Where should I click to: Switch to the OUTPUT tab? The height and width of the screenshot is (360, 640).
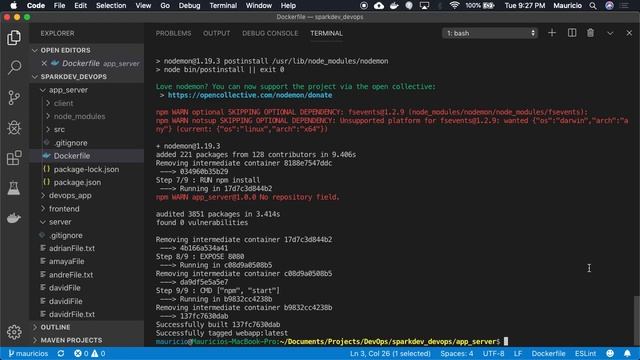pyautogui.click(x=217, y=33)
